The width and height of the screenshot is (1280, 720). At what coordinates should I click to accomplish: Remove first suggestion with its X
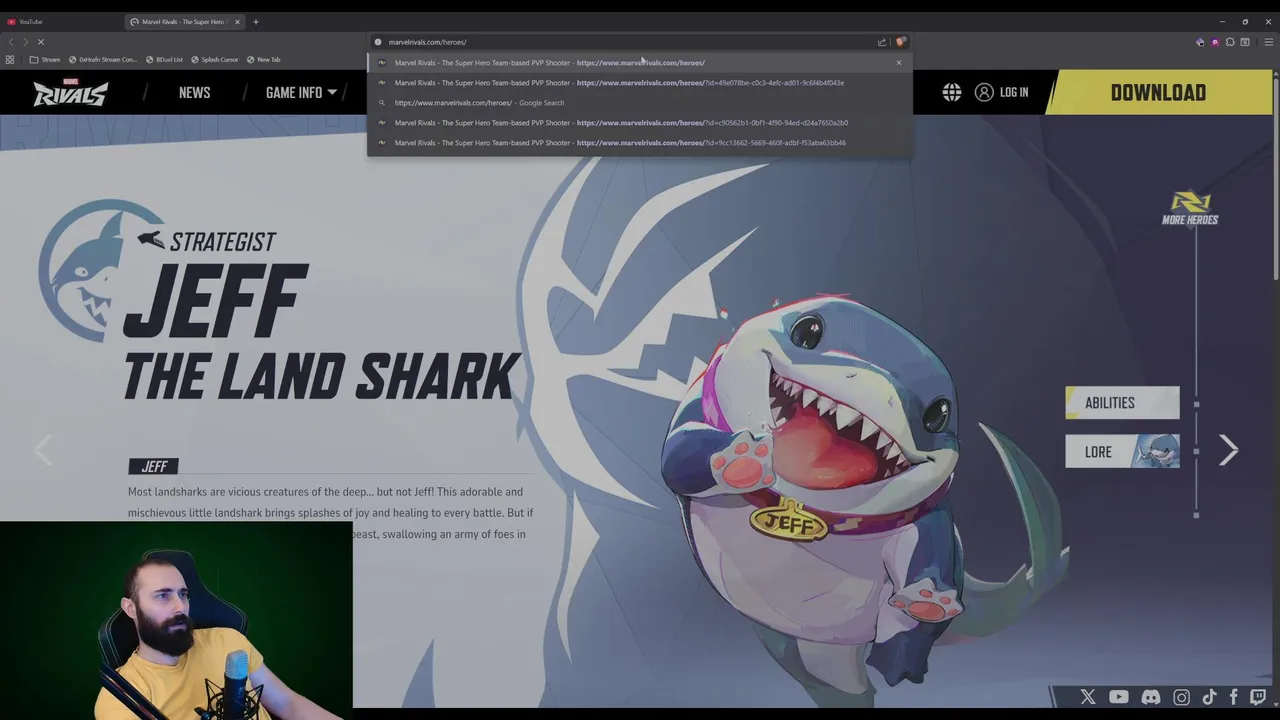898,62
